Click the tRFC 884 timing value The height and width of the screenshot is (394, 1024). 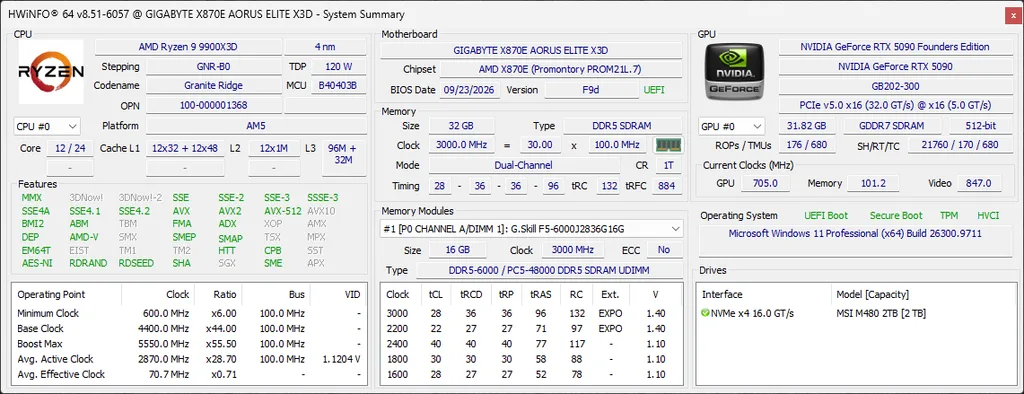[666, 186]
